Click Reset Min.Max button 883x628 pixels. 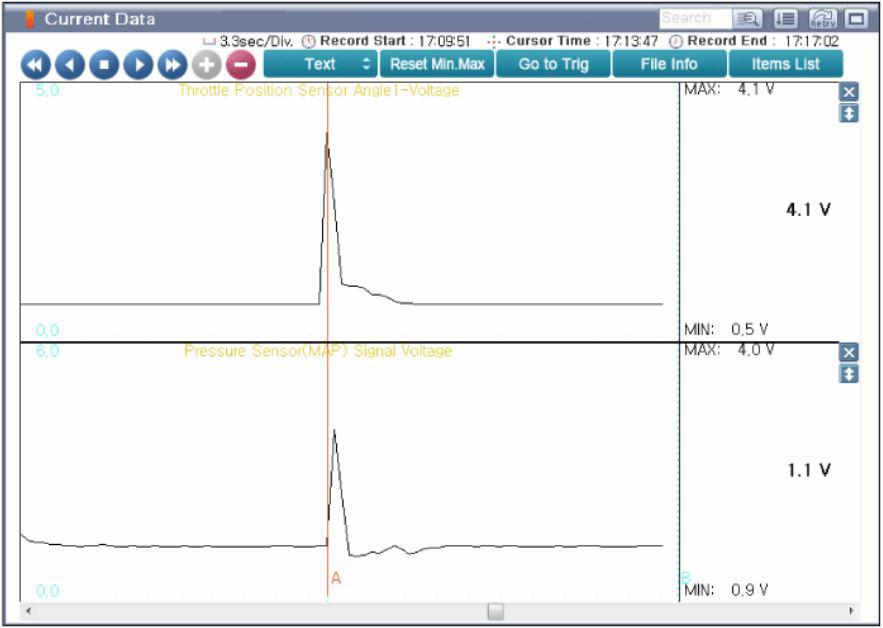pos(437,64)
